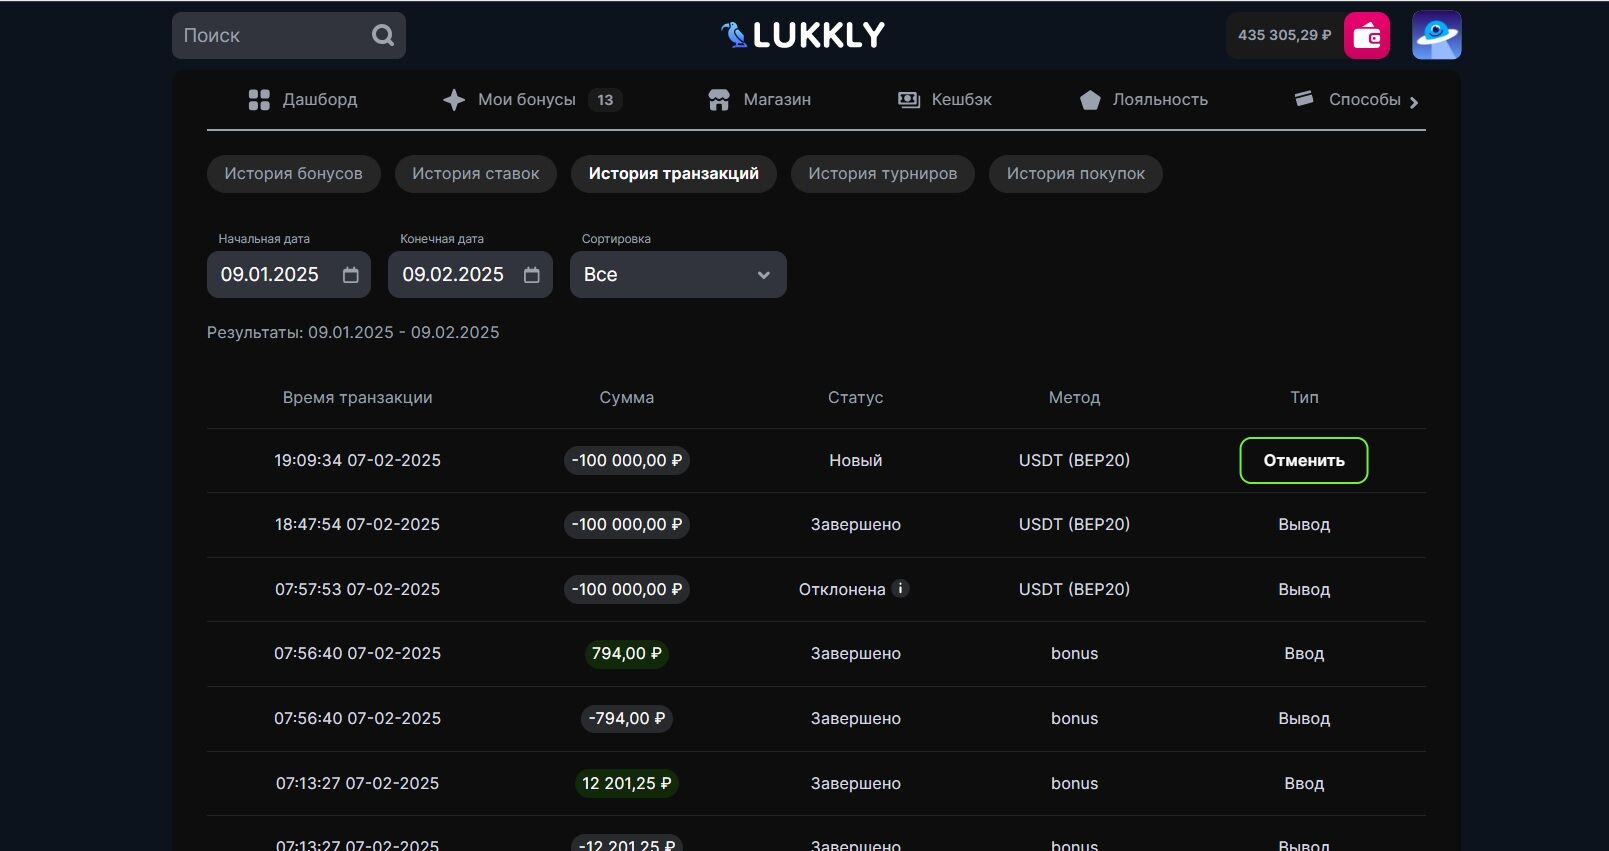
Task: Open the pink wallet deposit icon
Action: tap(1366, 36)
